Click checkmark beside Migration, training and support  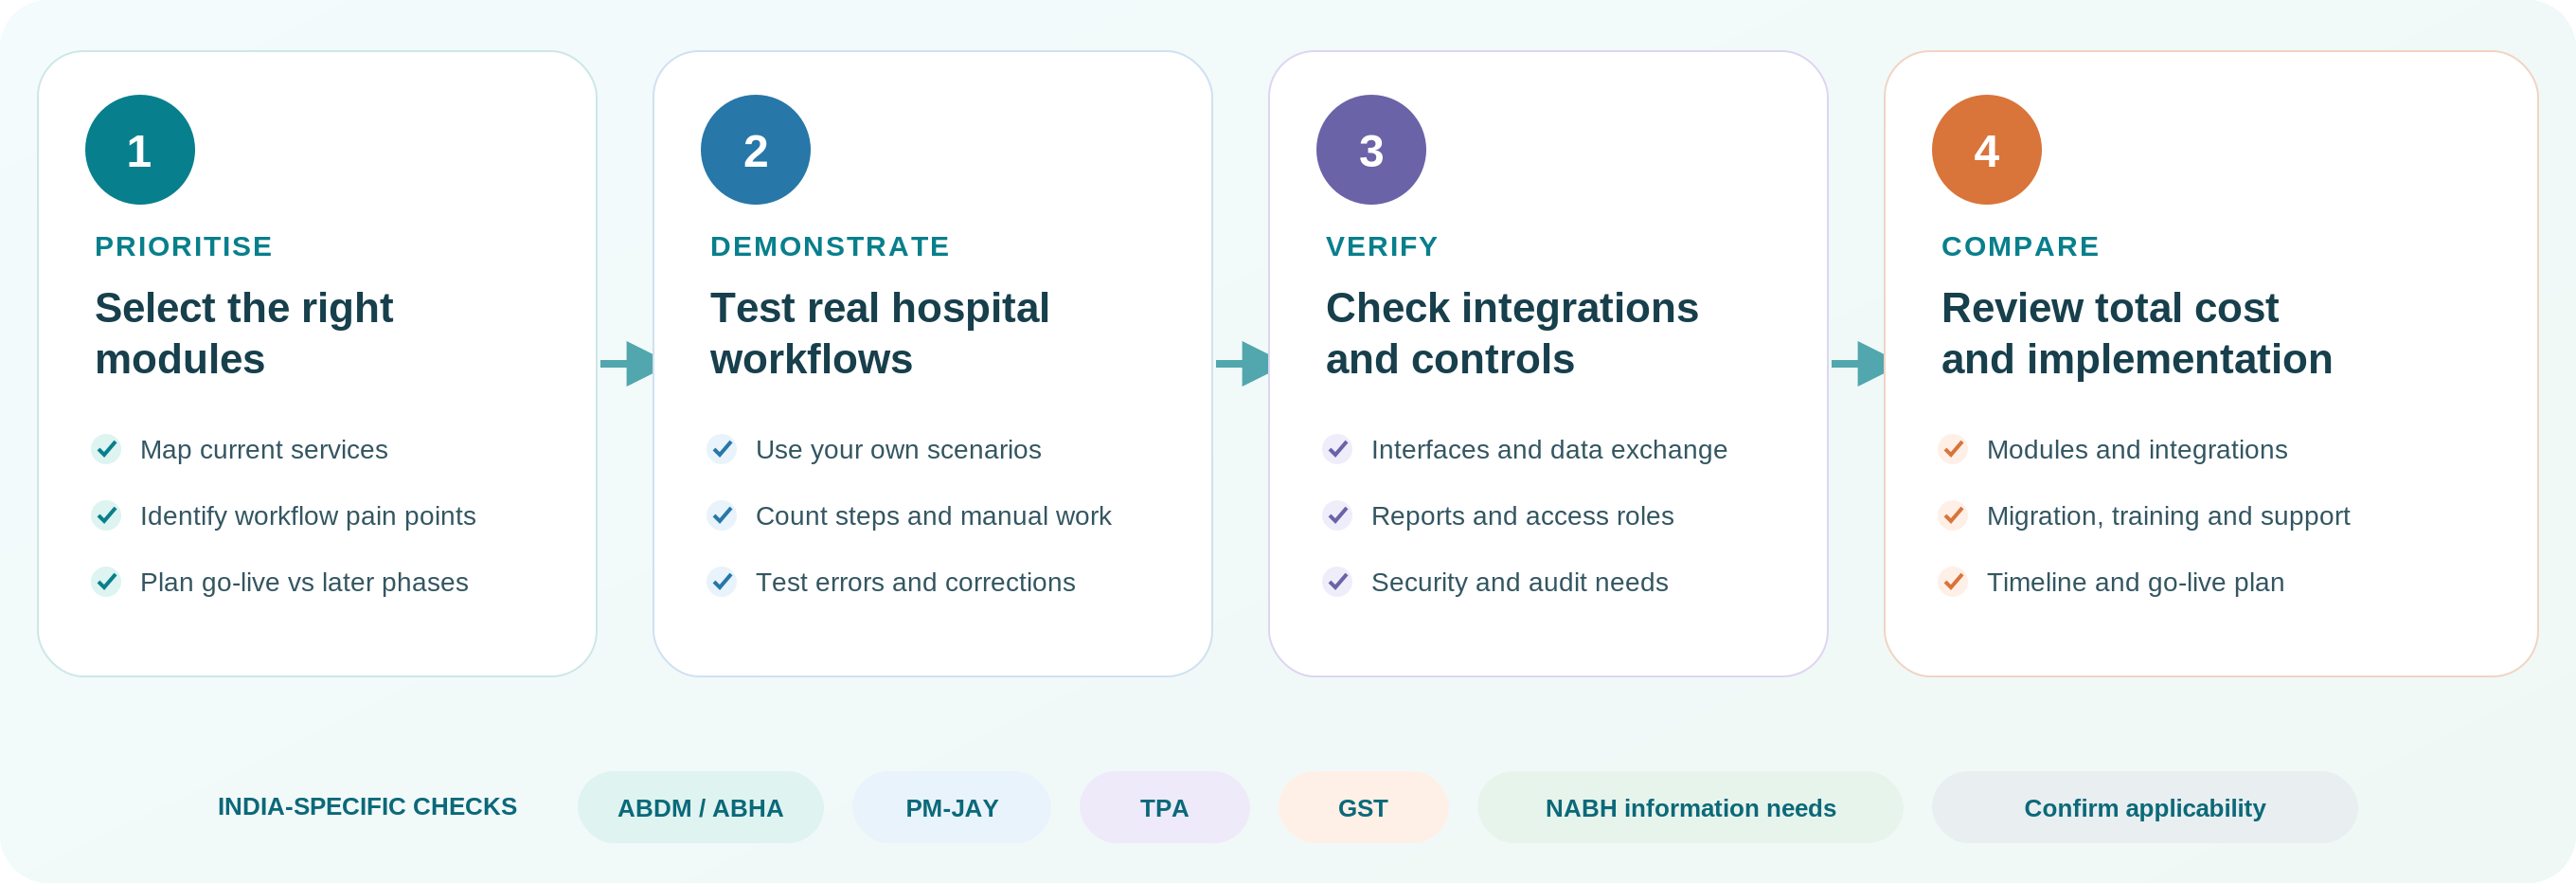click(1953, 515)
